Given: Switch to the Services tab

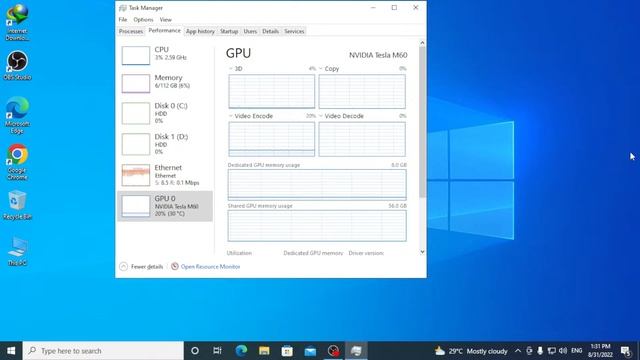Looking at the screenshot, I should 294,31.
